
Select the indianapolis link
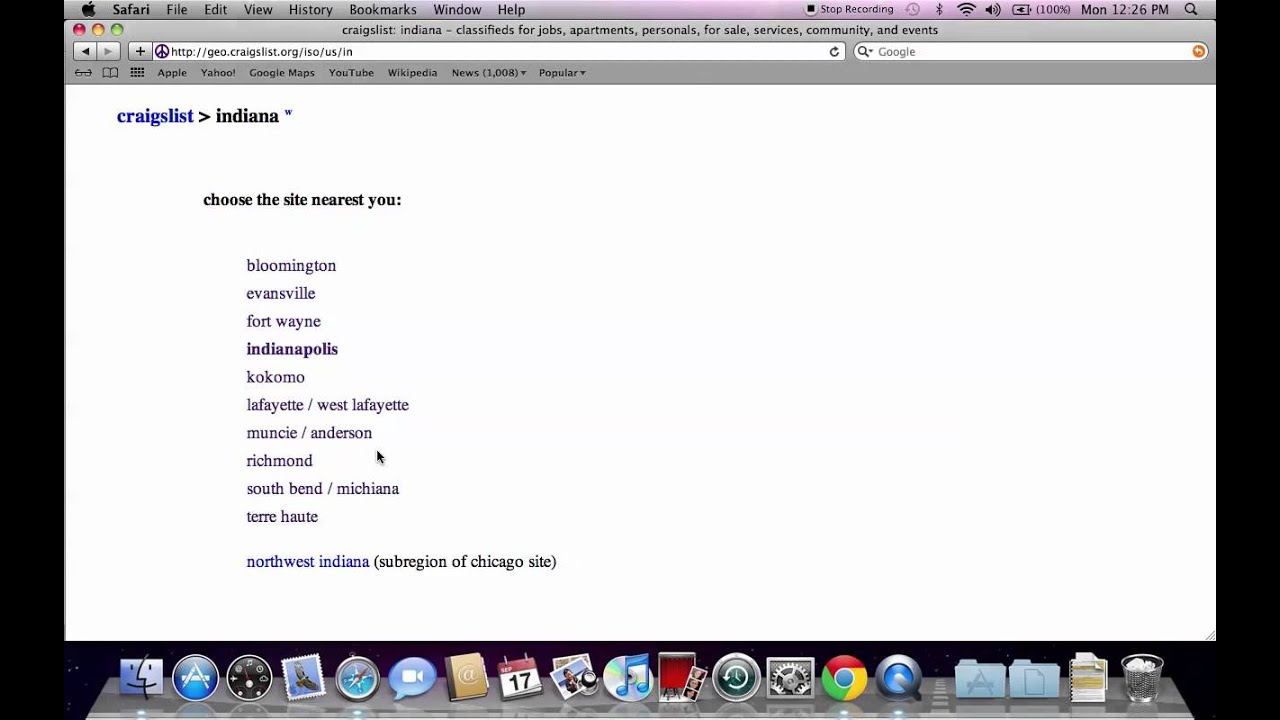pos(292,350)
